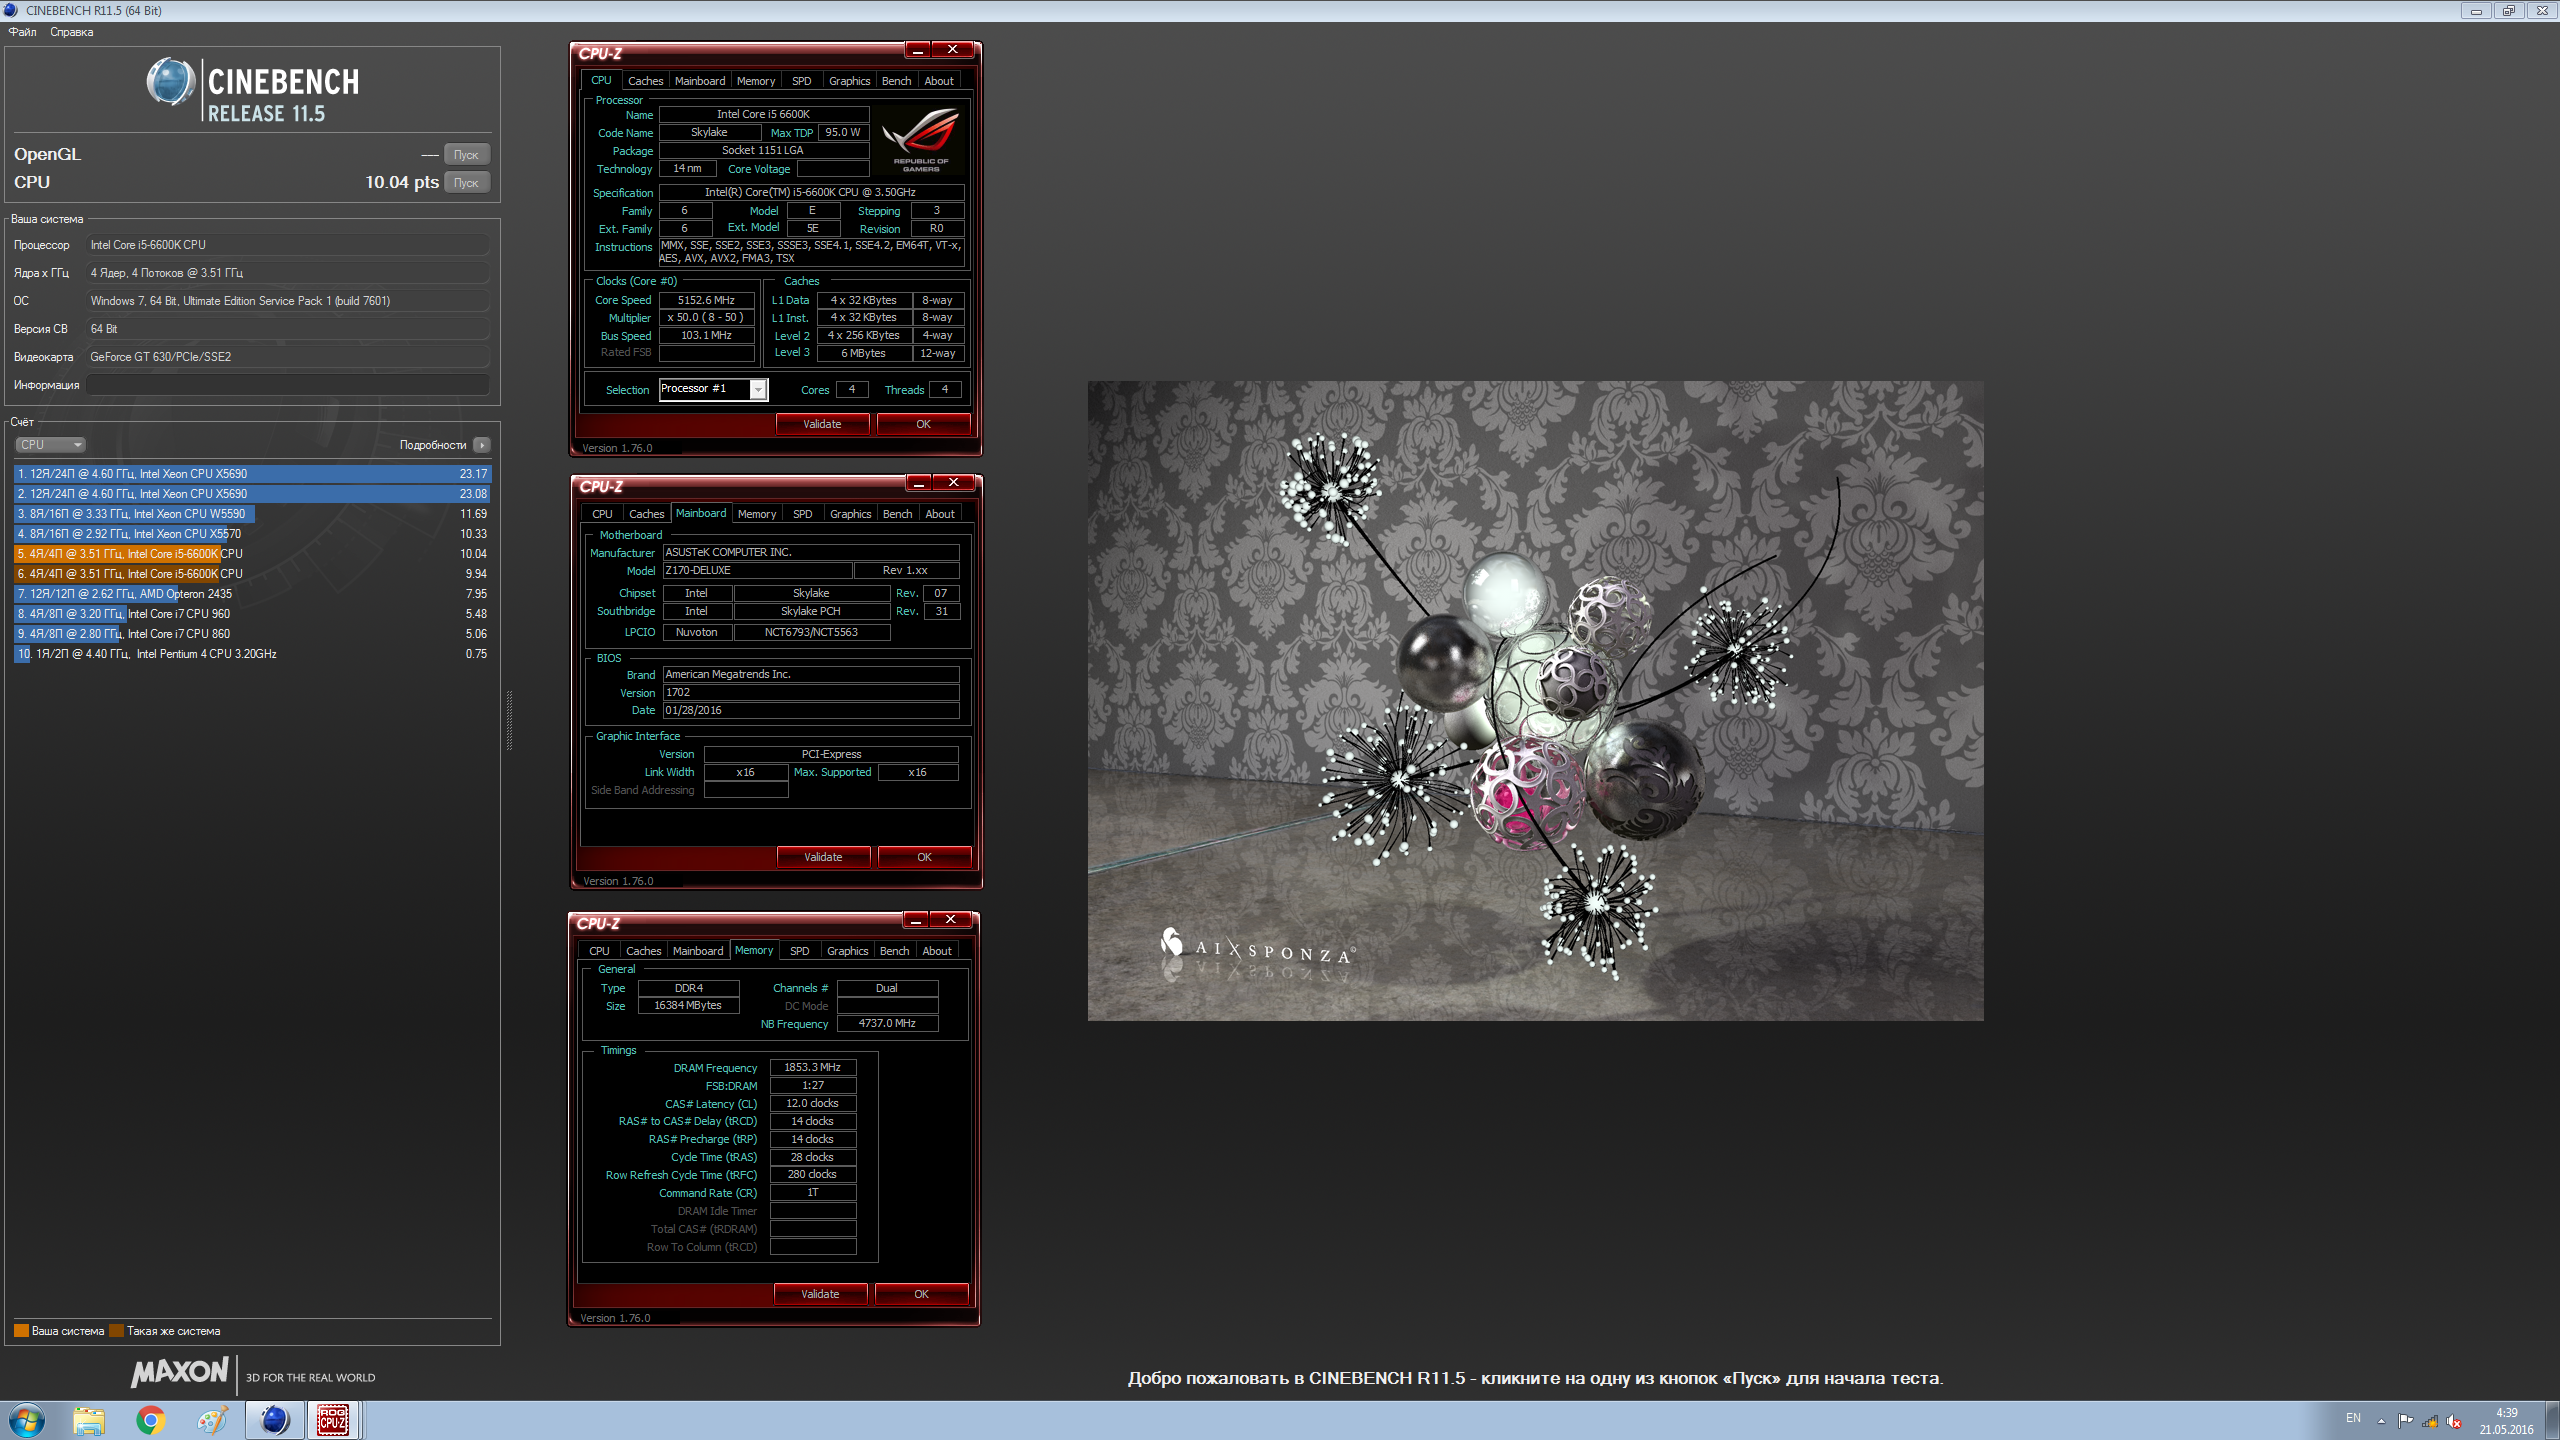Select ranking row 10 Pentium 4
The height and width of the screenshot is (1440, 2560).
(x=252, y=654)
